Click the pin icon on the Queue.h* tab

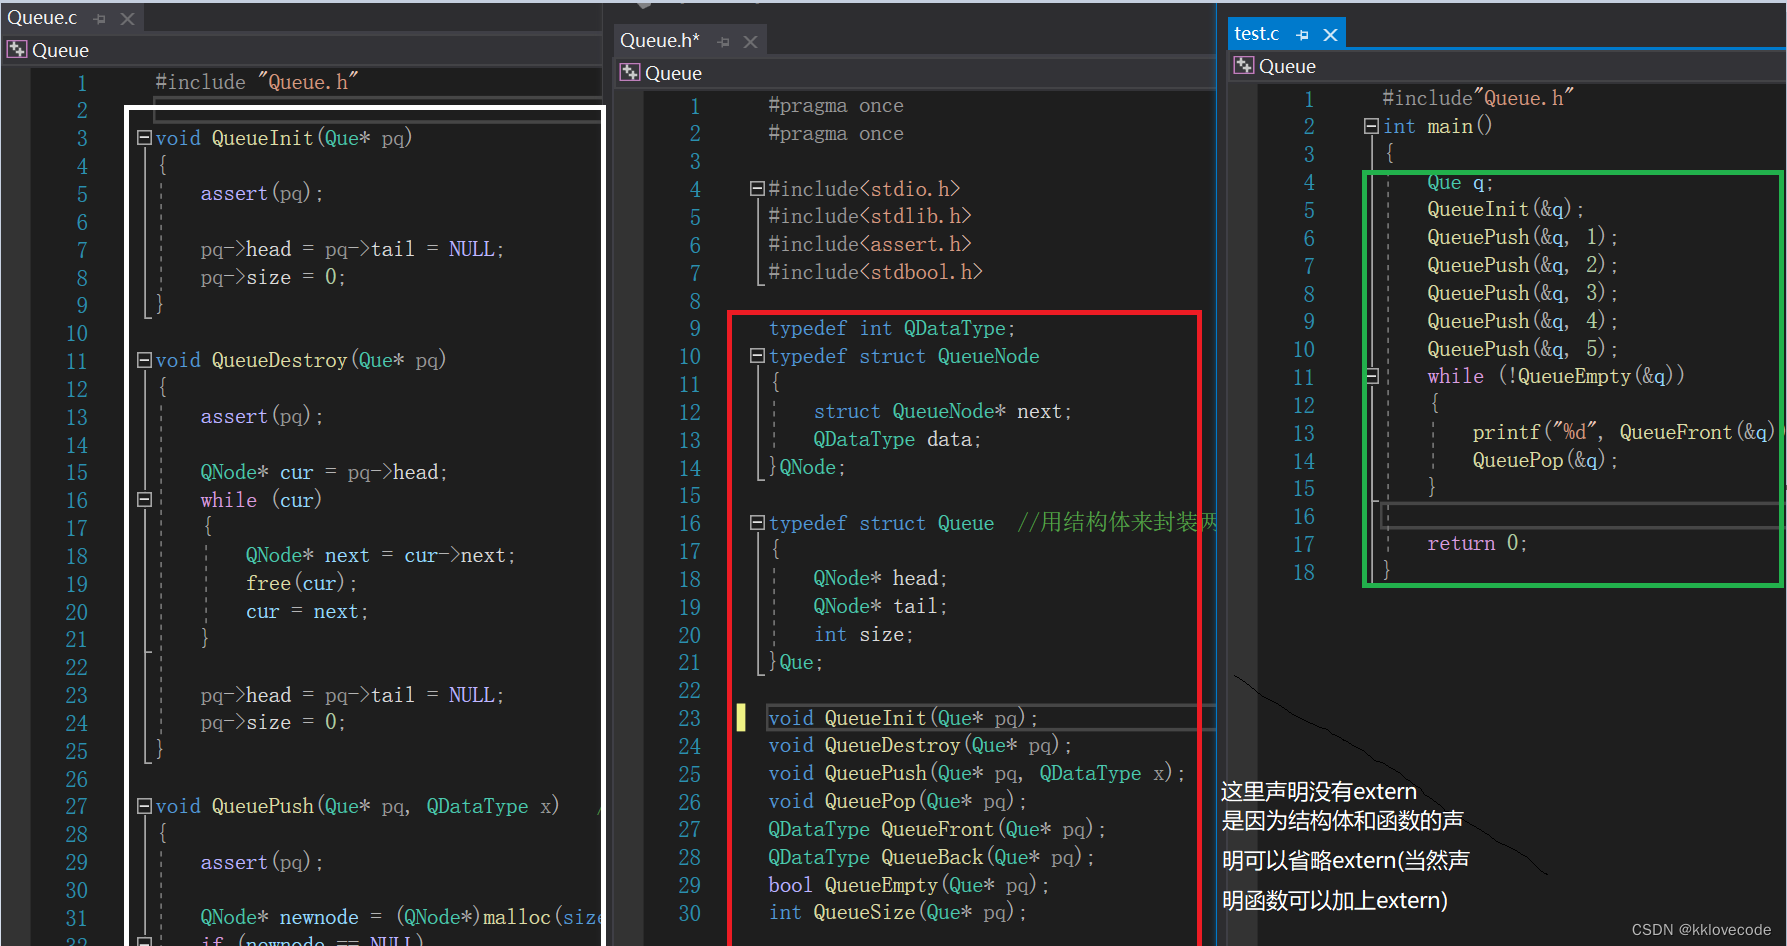(x=722, y=41)
